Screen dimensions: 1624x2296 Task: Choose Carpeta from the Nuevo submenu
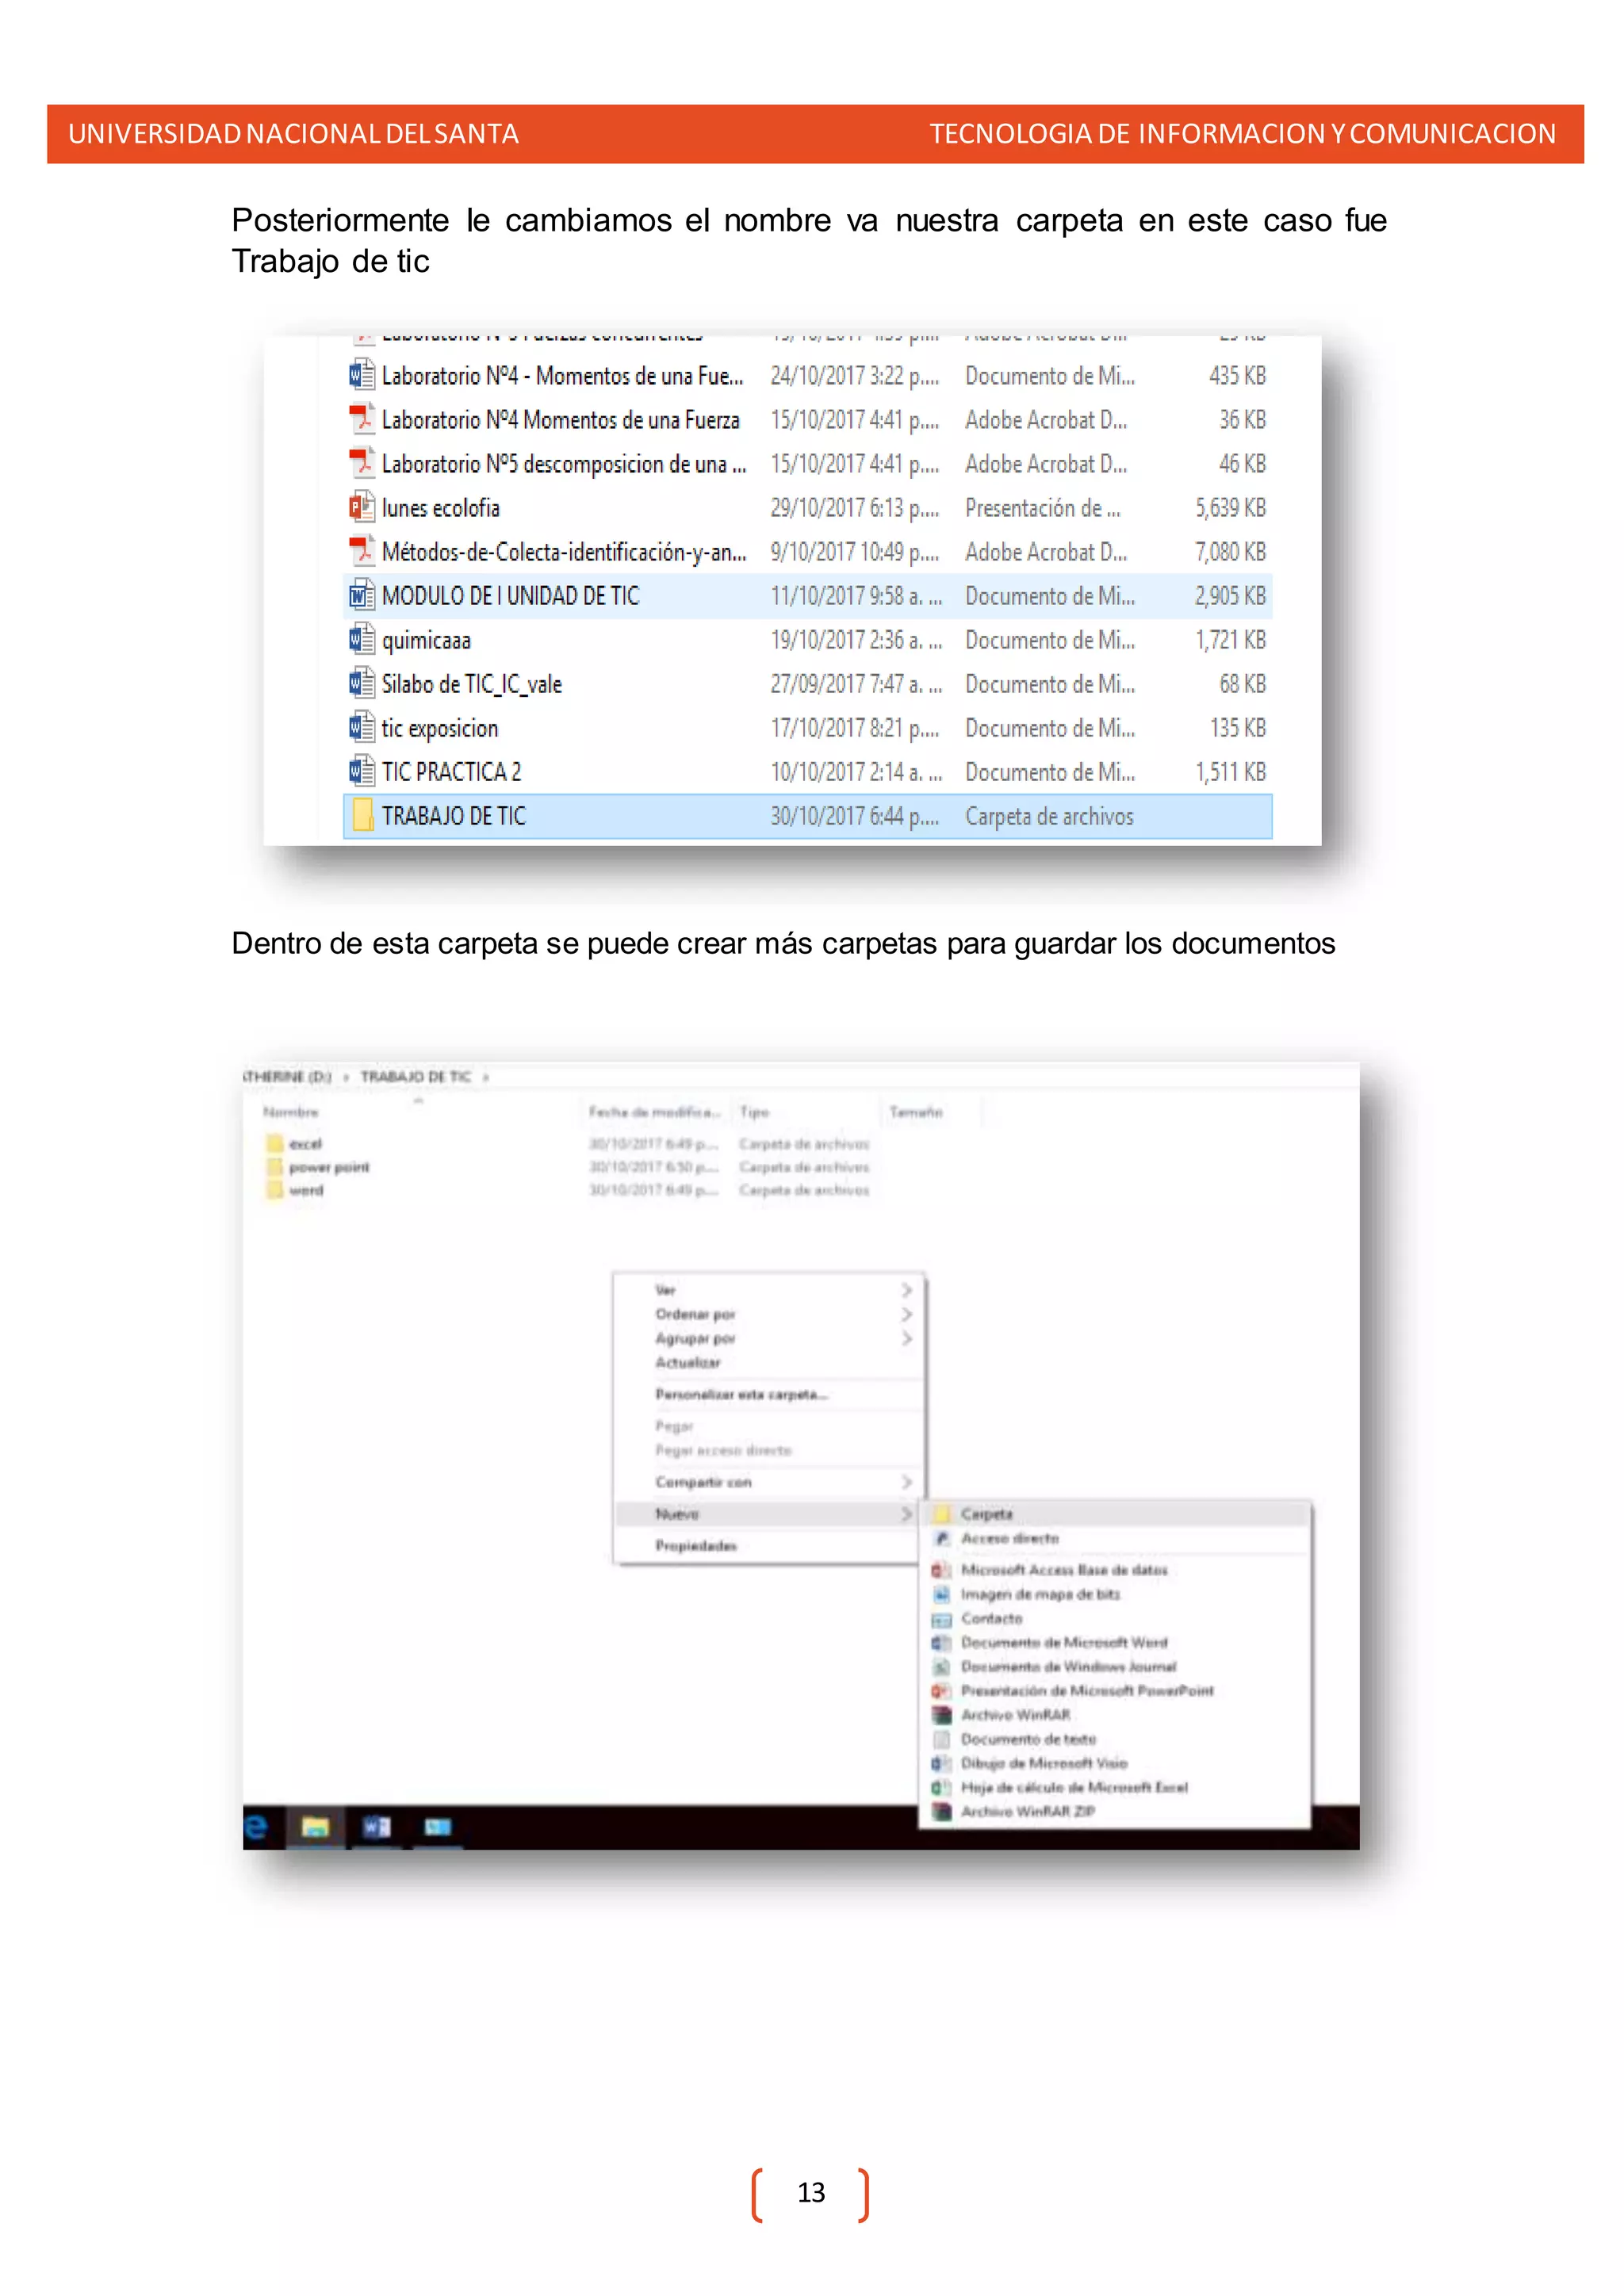986,1514
